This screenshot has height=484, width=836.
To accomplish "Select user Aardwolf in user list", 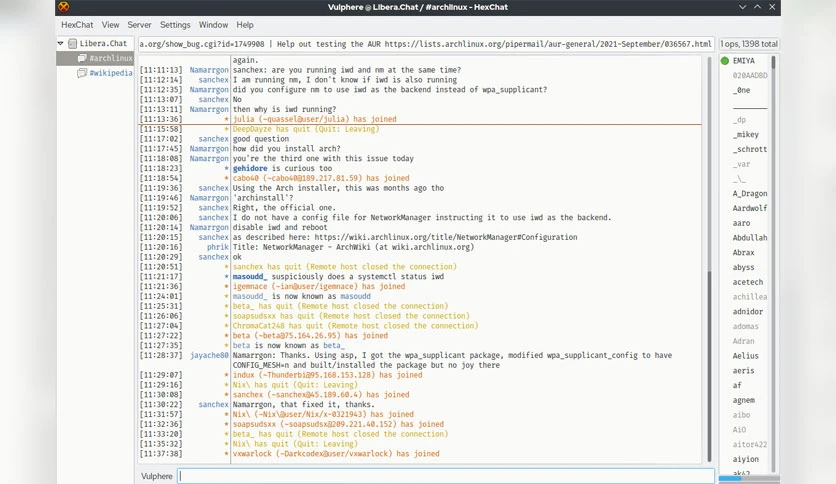I will 750,208.
